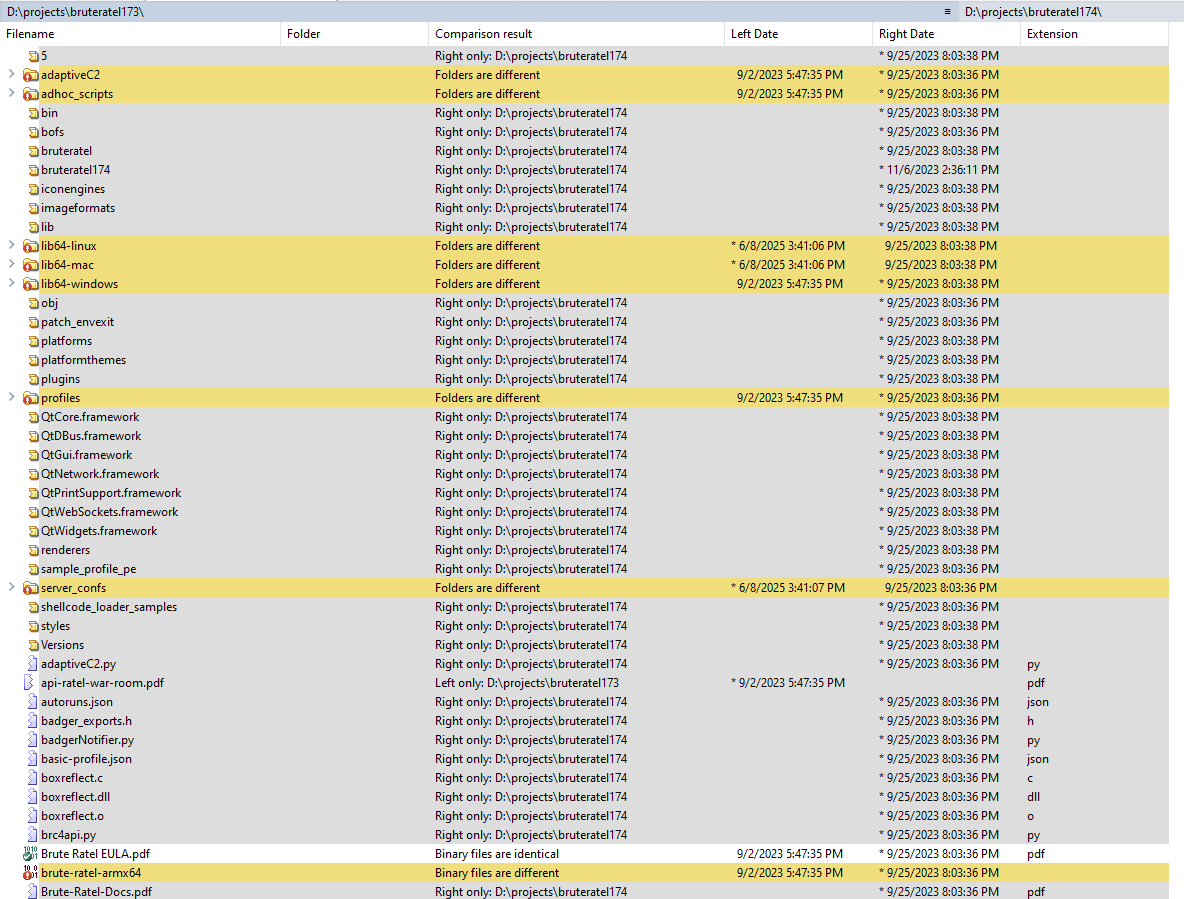Click the api-ratel-war-room.pdf left-only file icon
1184x899 pixels.
tap(29, 682)
